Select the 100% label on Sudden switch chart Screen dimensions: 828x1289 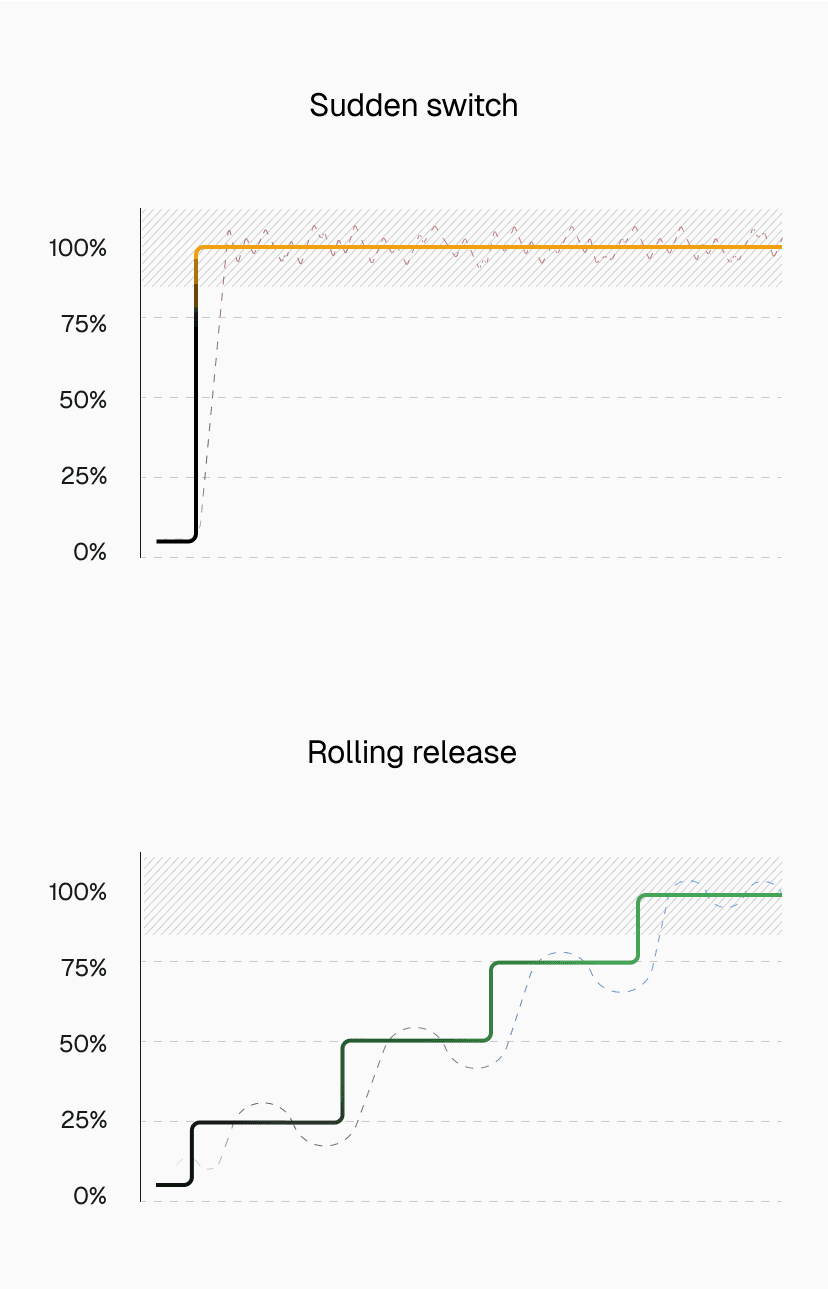point(78,247)
